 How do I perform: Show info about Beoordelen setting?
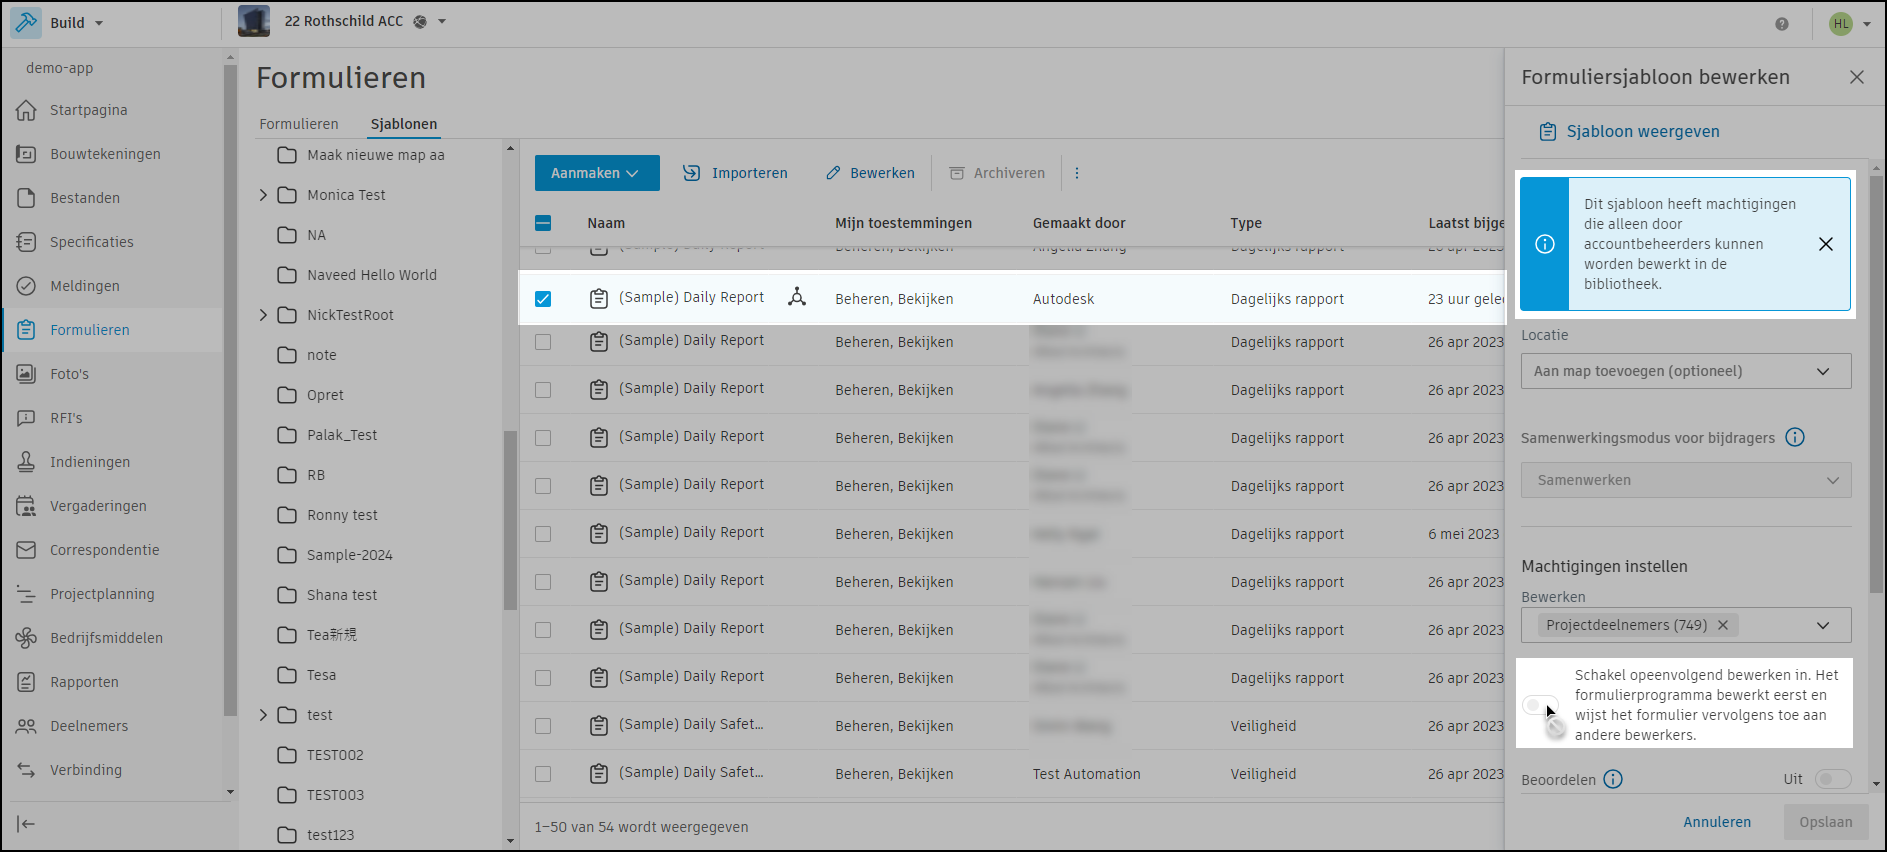[1613, 779]
